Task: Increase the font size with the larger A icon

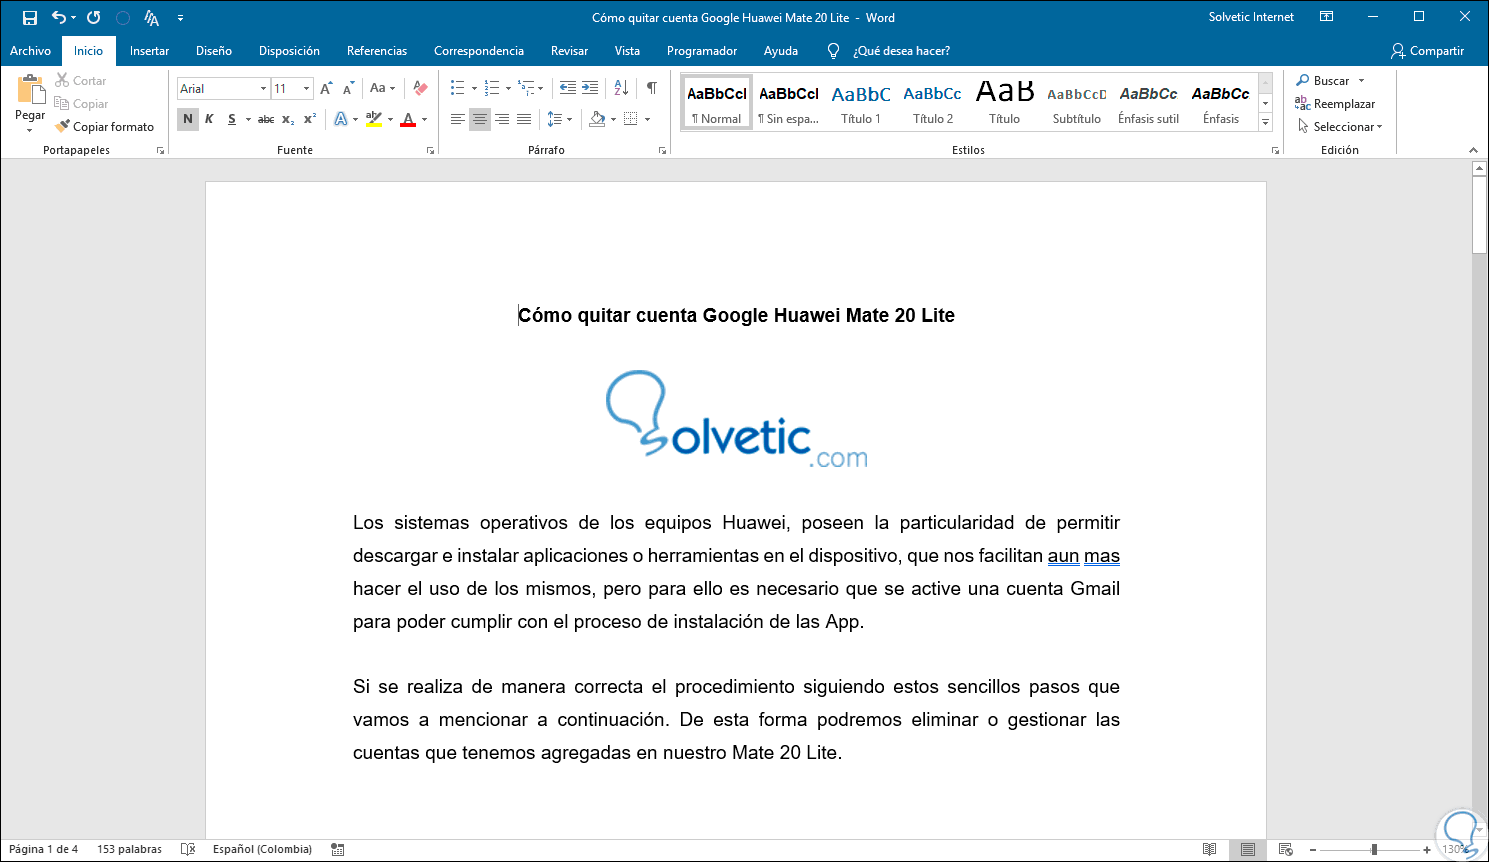Action: coord(326,89)
